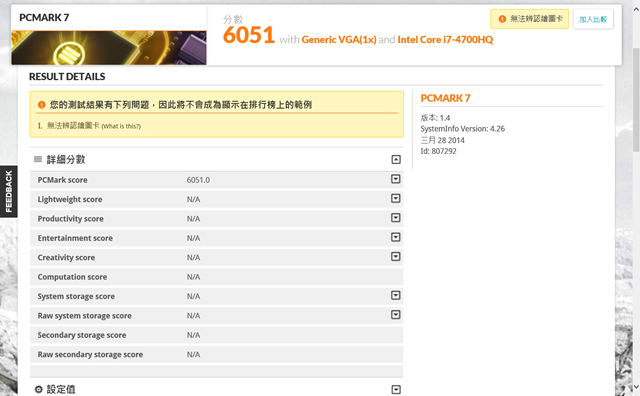Expand the Lightweight score row
The height and width of the screenshot is (396, 640).
point(396,198)
